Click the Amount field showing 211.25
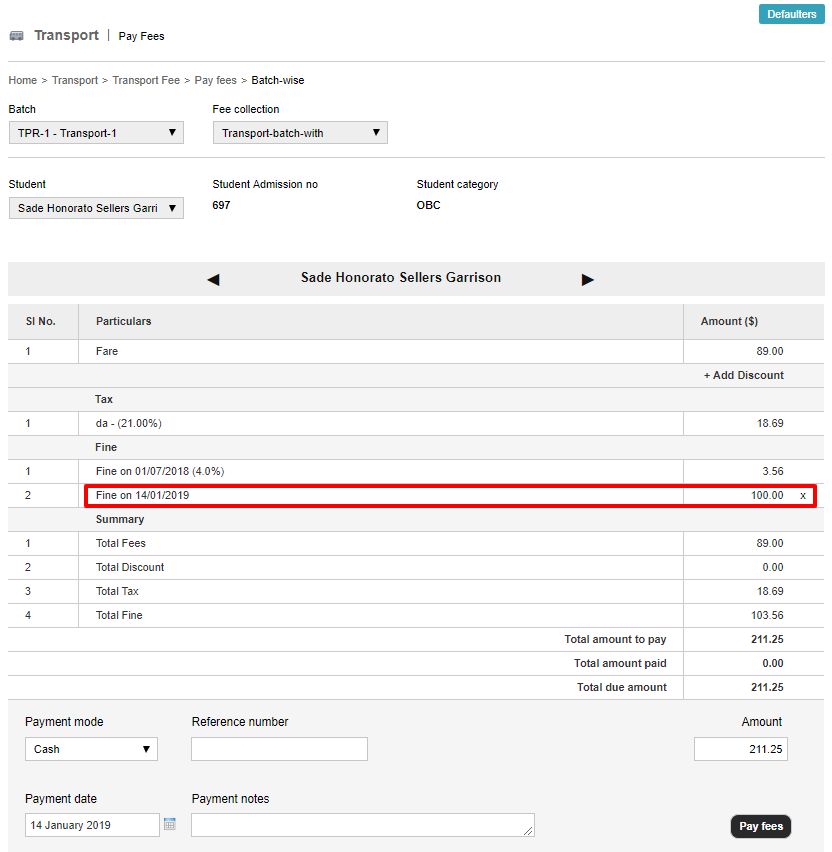The image size is (832, 852). pyautogui.click(x=741, y=749)
